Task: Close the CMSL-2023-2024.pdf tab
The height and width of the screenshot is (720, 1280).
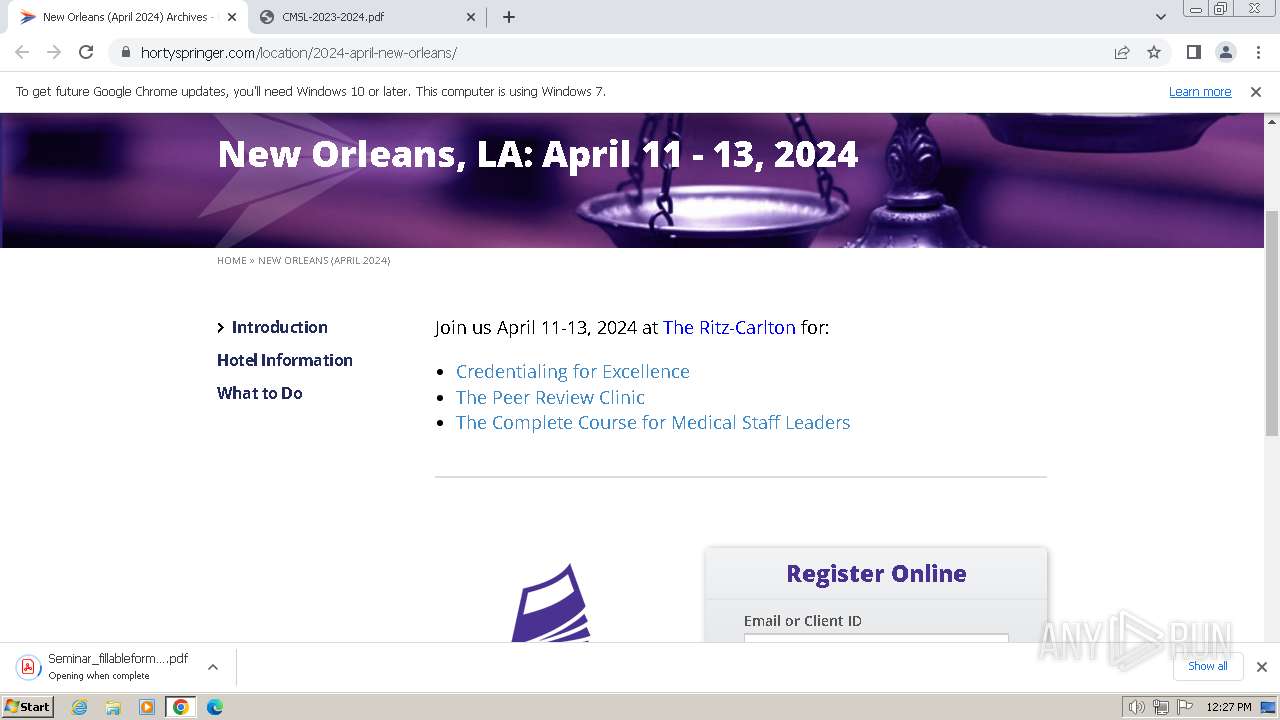Action: (x=471, y=17)
